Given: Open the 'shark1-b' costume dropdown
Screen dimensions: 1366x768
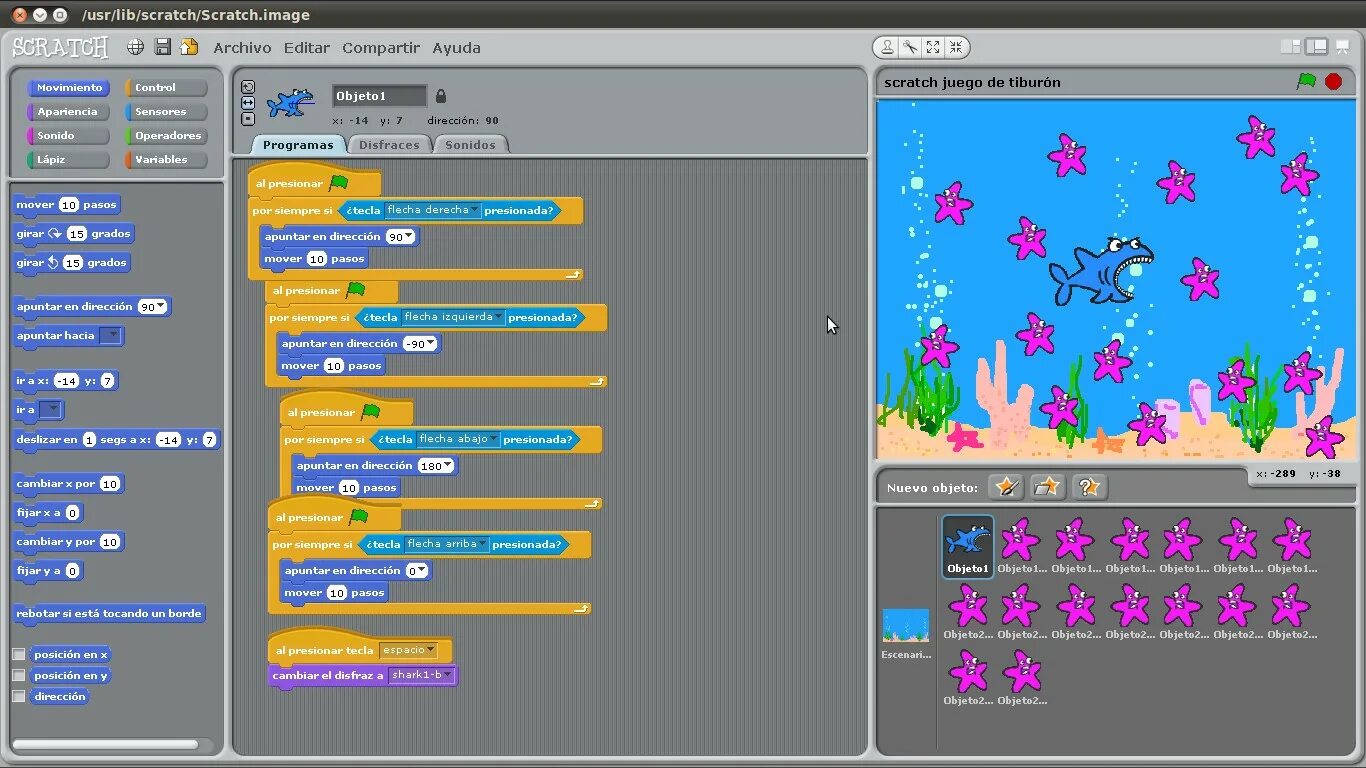Looking at the screenshot, I should pyautogui.click(x=422, y=675).
